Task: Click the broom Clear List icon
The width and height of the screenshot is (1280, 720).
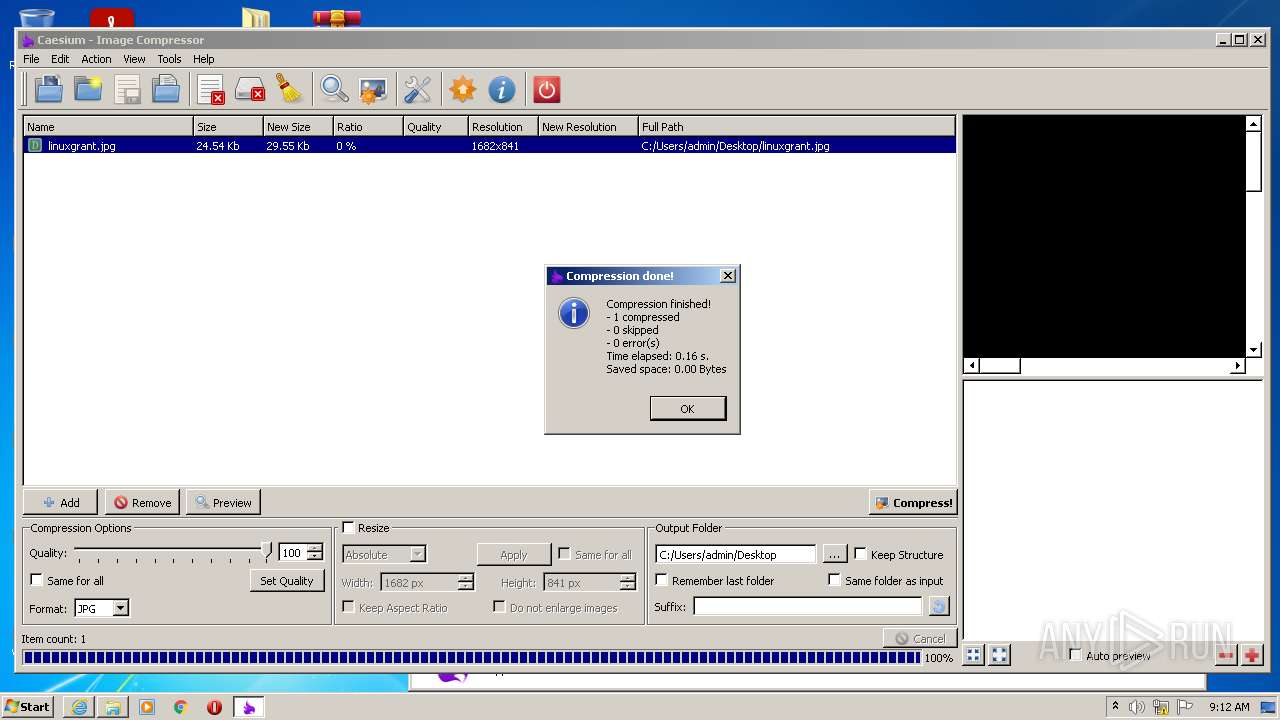Action: point(289,90)
